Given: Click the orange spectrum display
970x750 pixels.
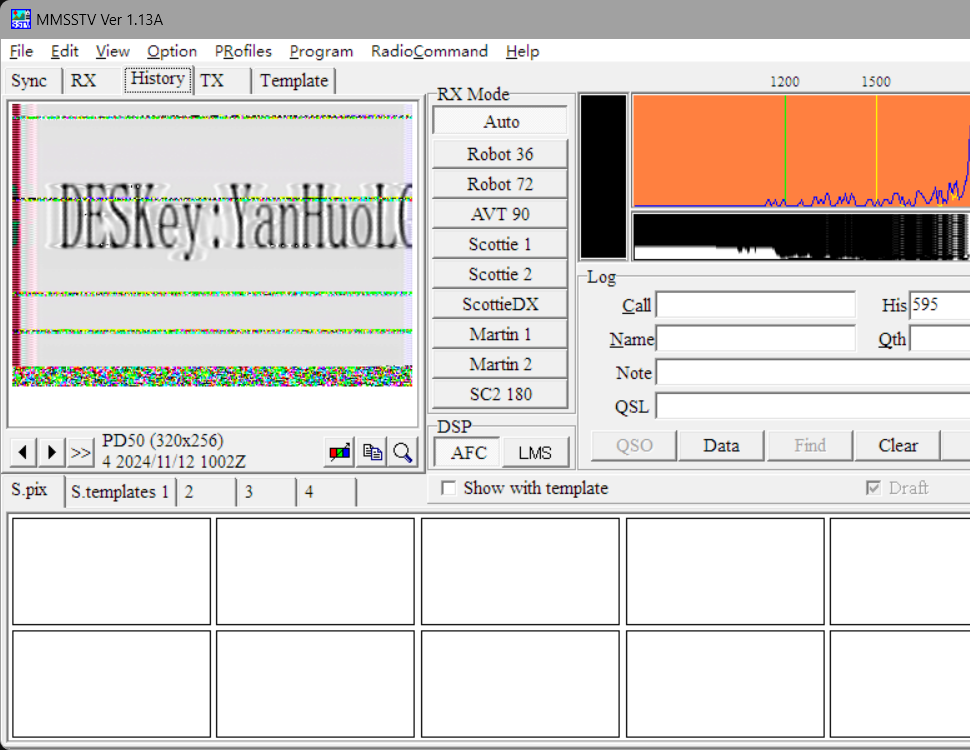Looking at the screenshot, I should pos(800,150).
